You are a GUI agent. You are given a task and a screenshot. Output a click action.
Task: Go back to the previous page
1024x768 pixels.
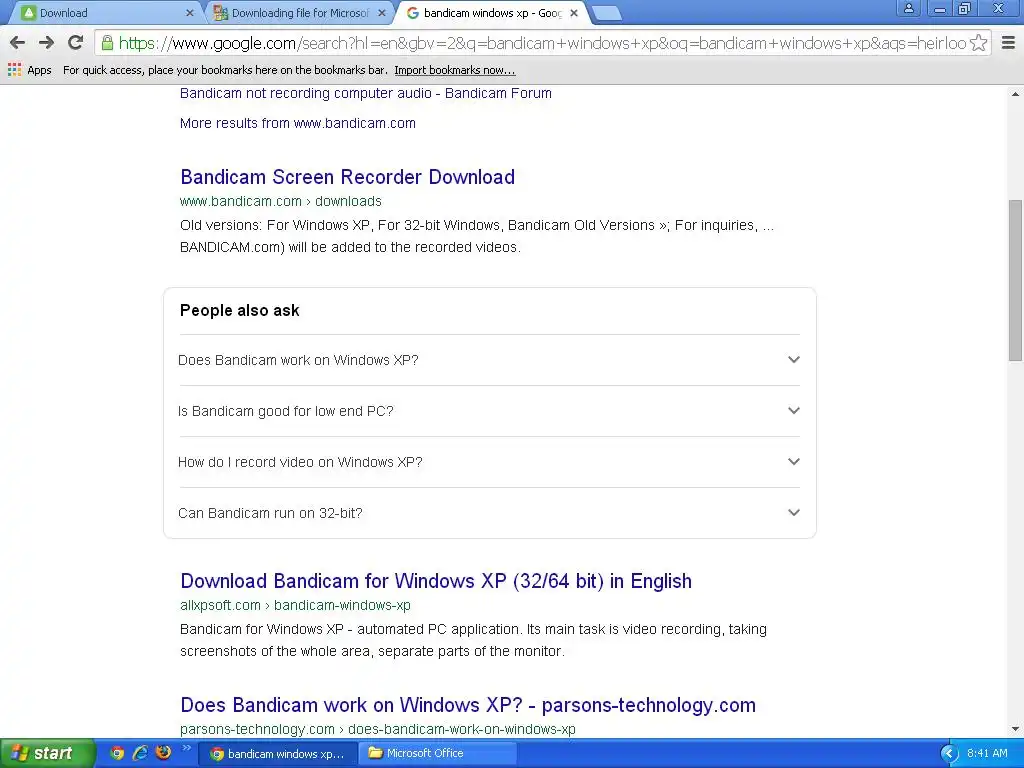18,43
